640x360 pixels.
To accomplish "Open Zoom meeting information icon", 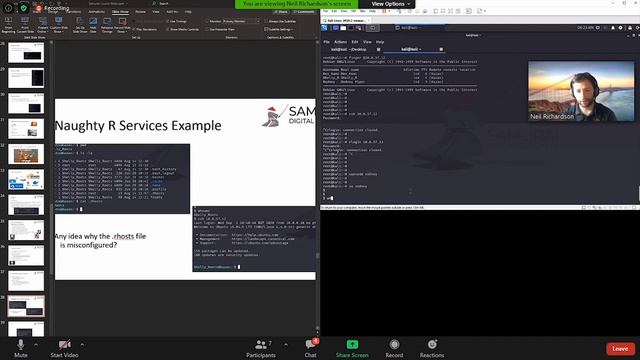I will tap(8, 8).
